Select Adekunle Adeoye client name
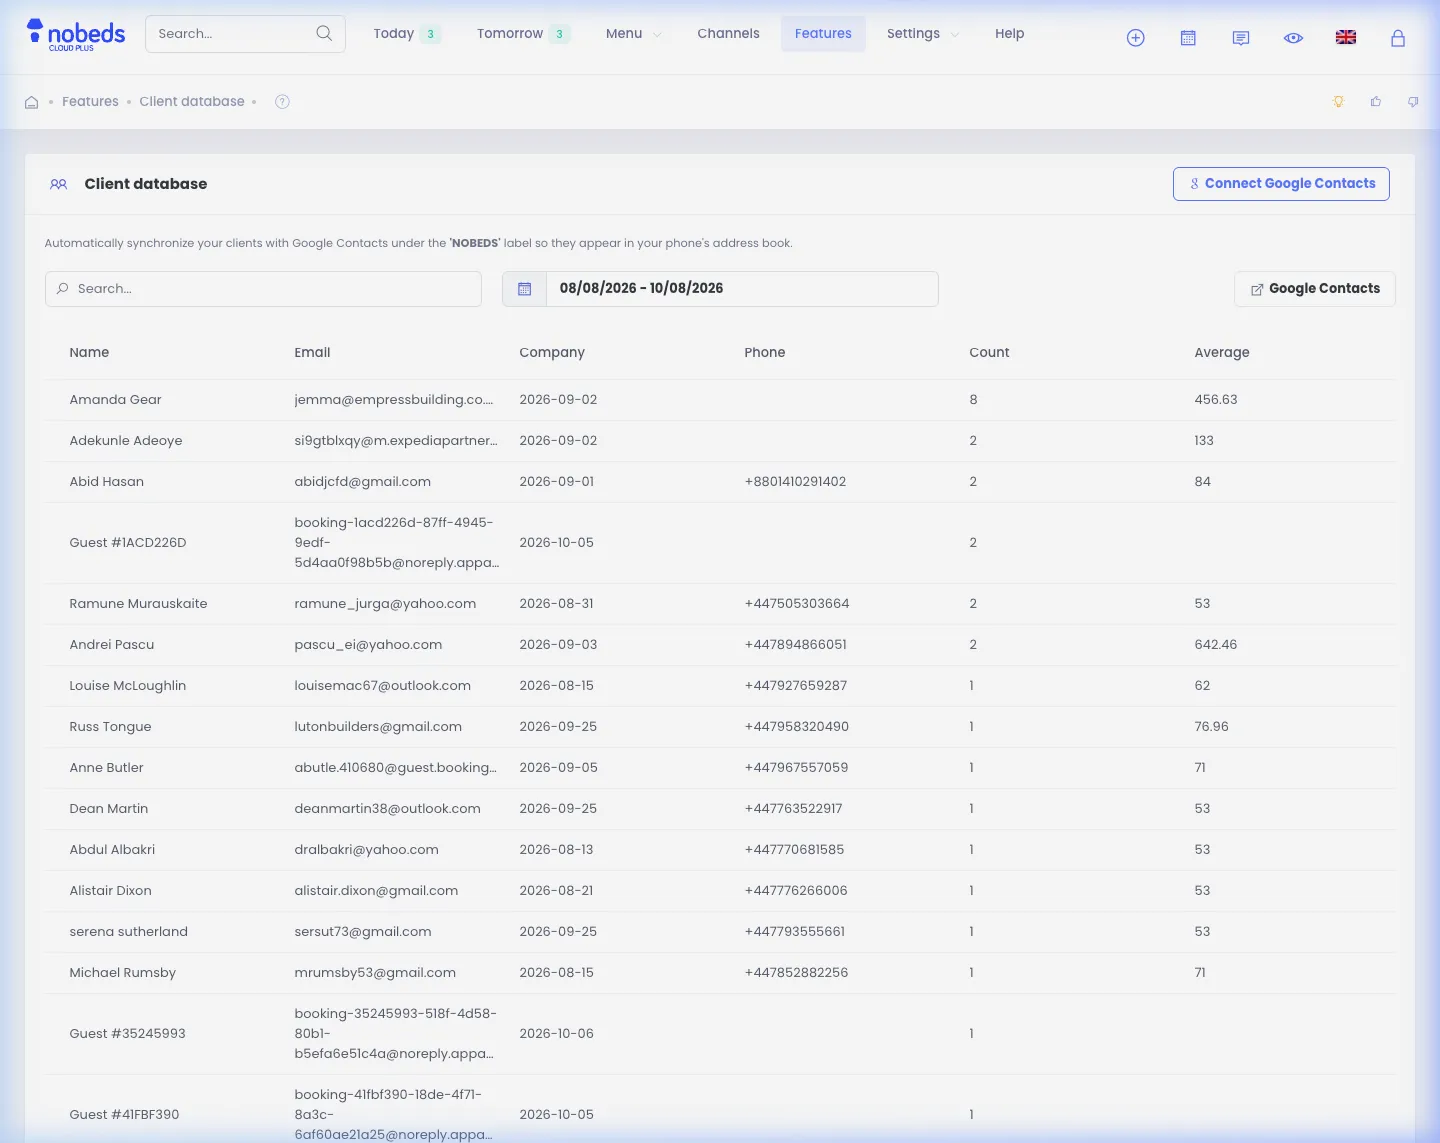 (x=126, y=441)
